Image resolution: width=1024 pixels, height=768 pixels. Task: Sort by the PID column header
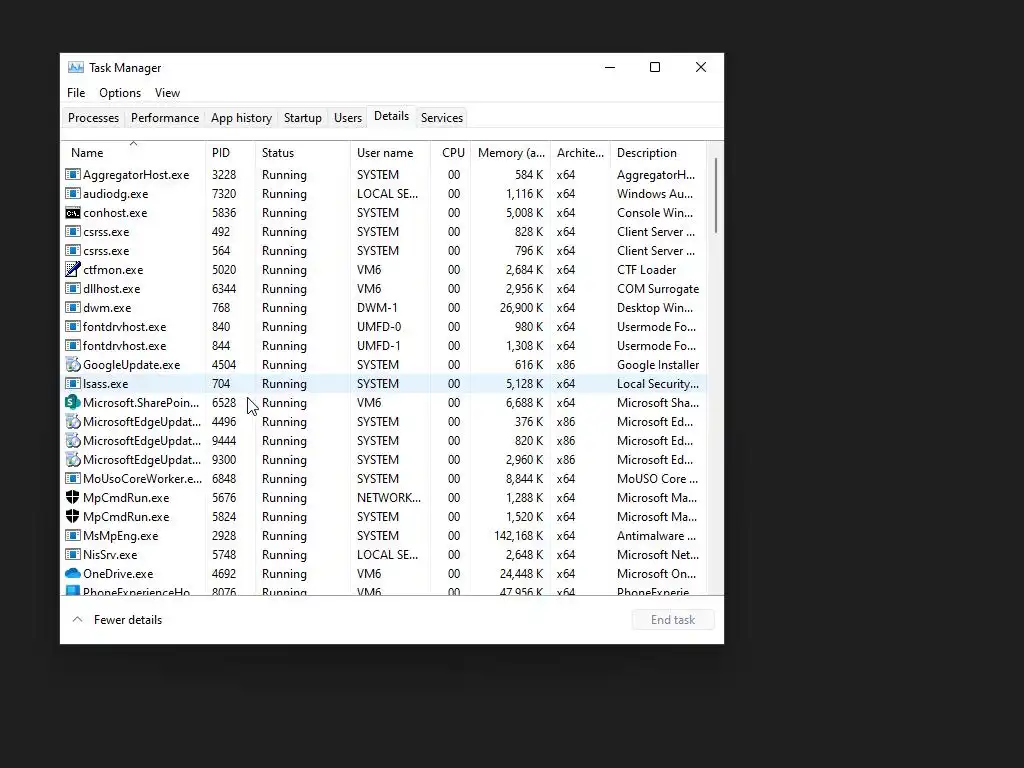click(x=230, y=153)
